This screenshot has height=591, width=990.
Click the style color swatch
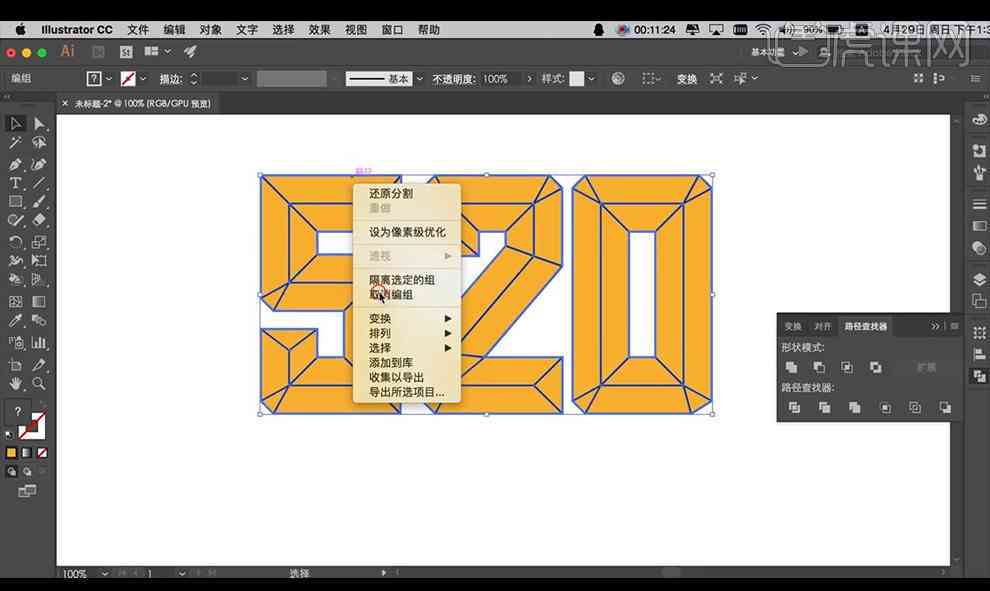click(576, 79)
